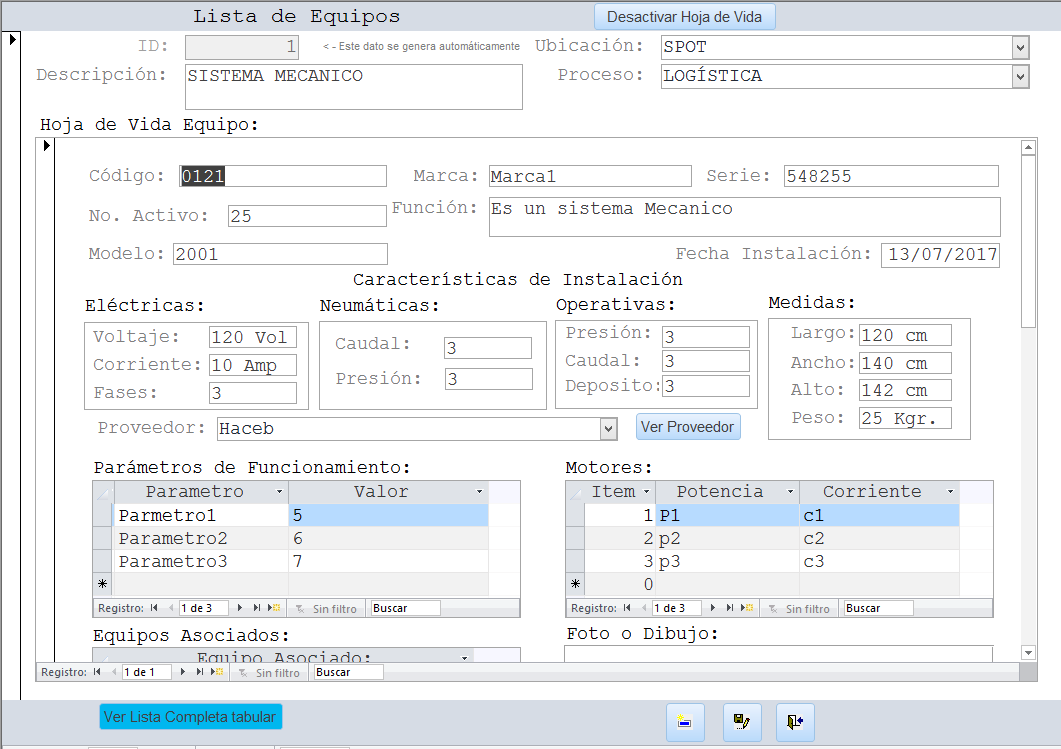Open the Valor column header filter menu

pos(480,492)
